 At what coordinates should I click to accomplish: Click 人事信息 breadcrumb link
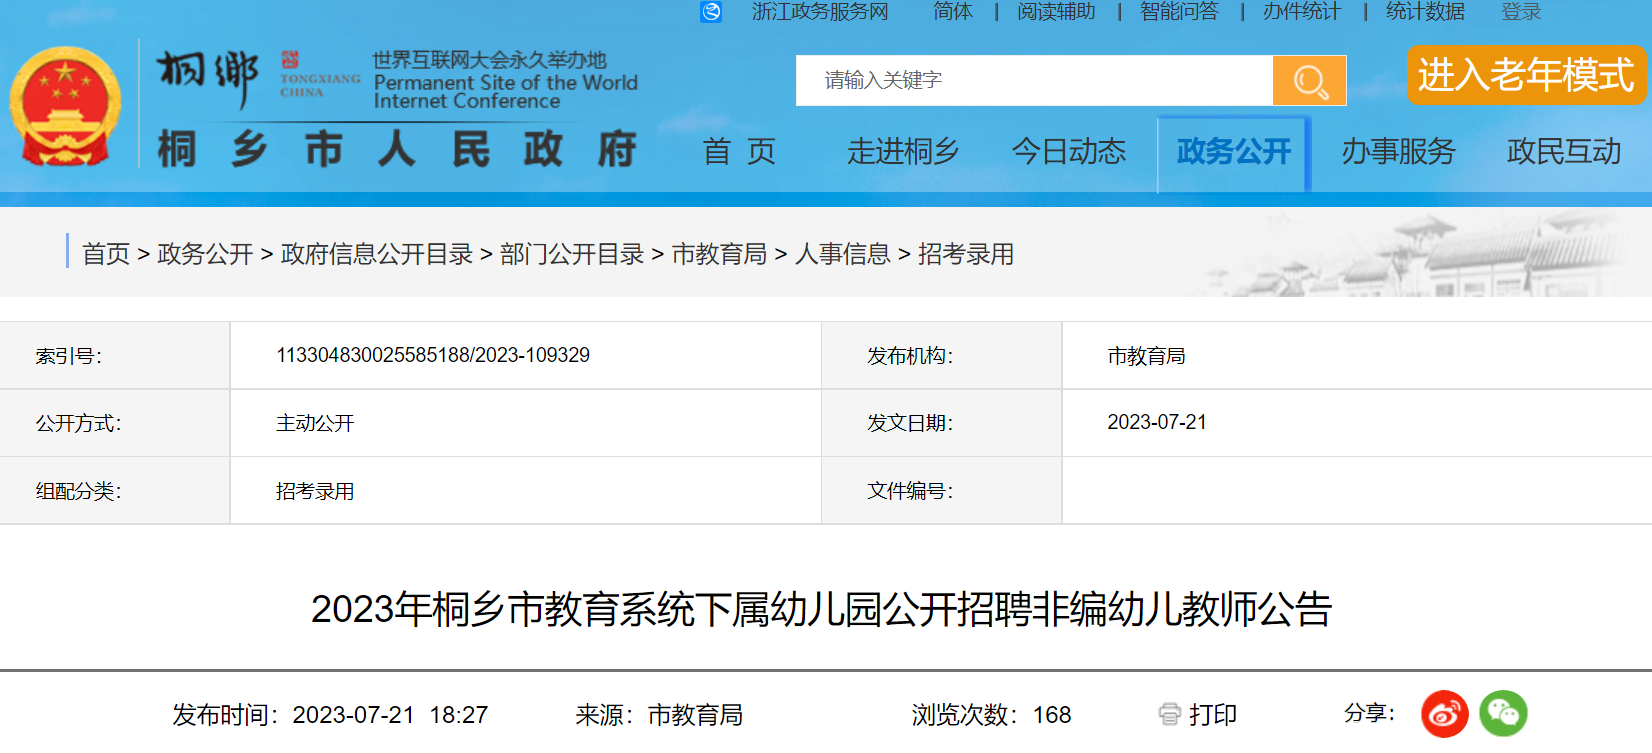pyautogui.click(x=842, y=254)
